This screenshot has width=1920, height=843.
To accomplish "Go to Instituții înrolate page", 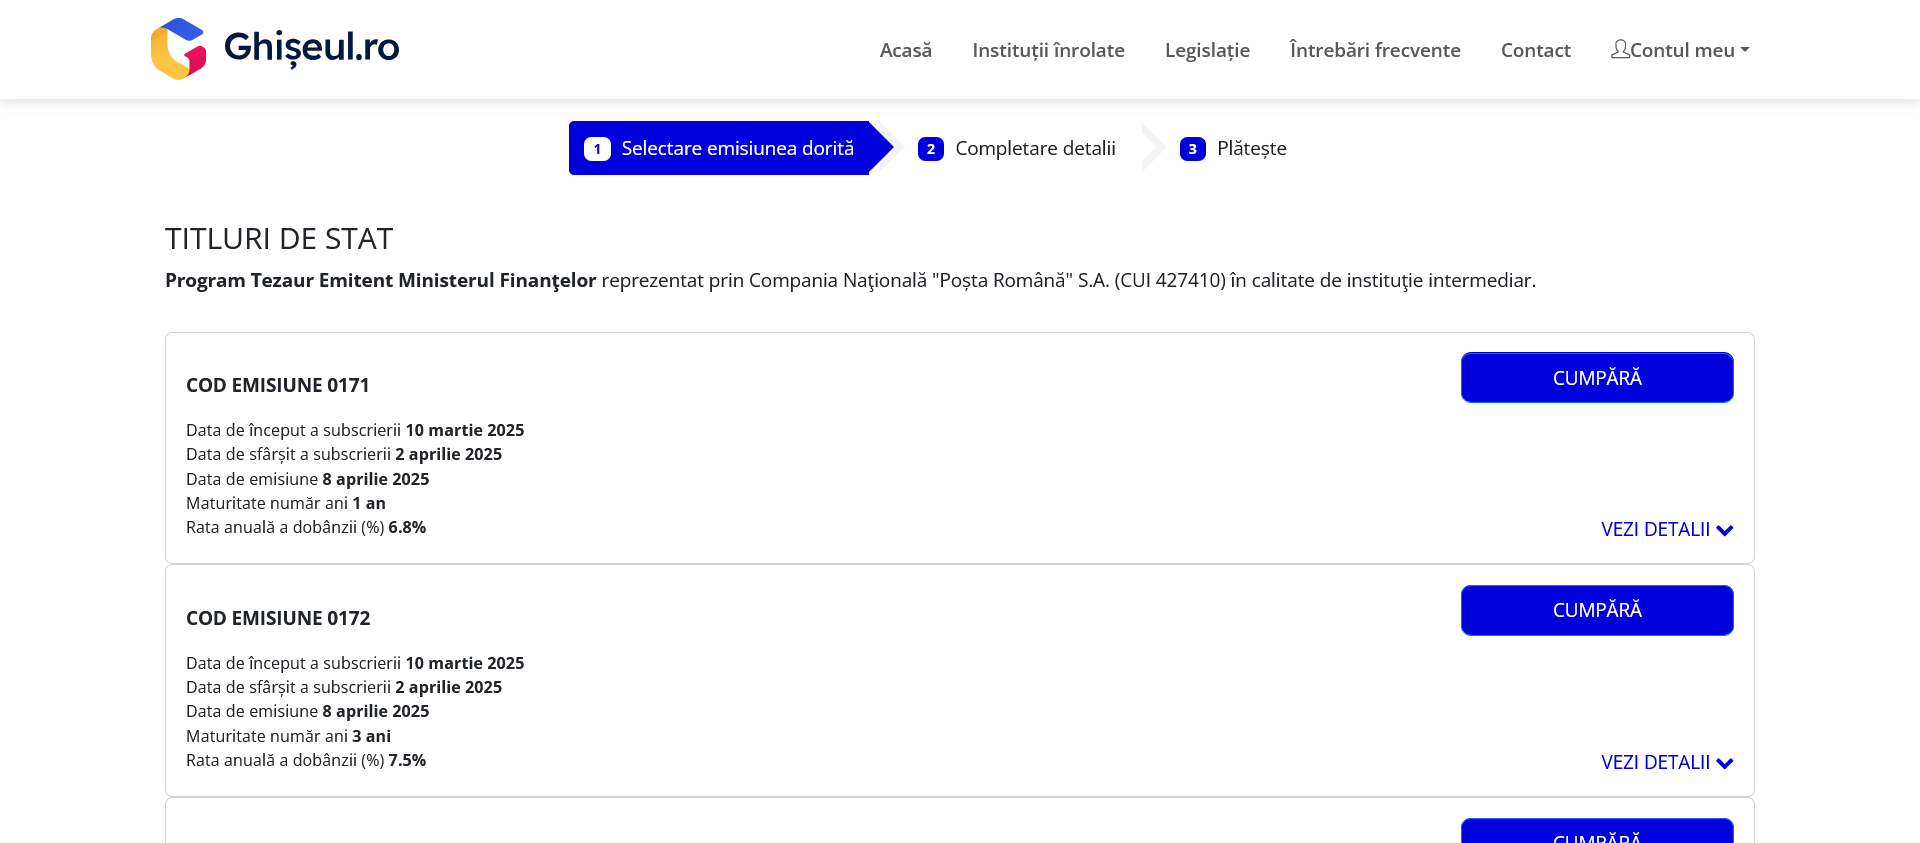I will [x=1048, y=50].
